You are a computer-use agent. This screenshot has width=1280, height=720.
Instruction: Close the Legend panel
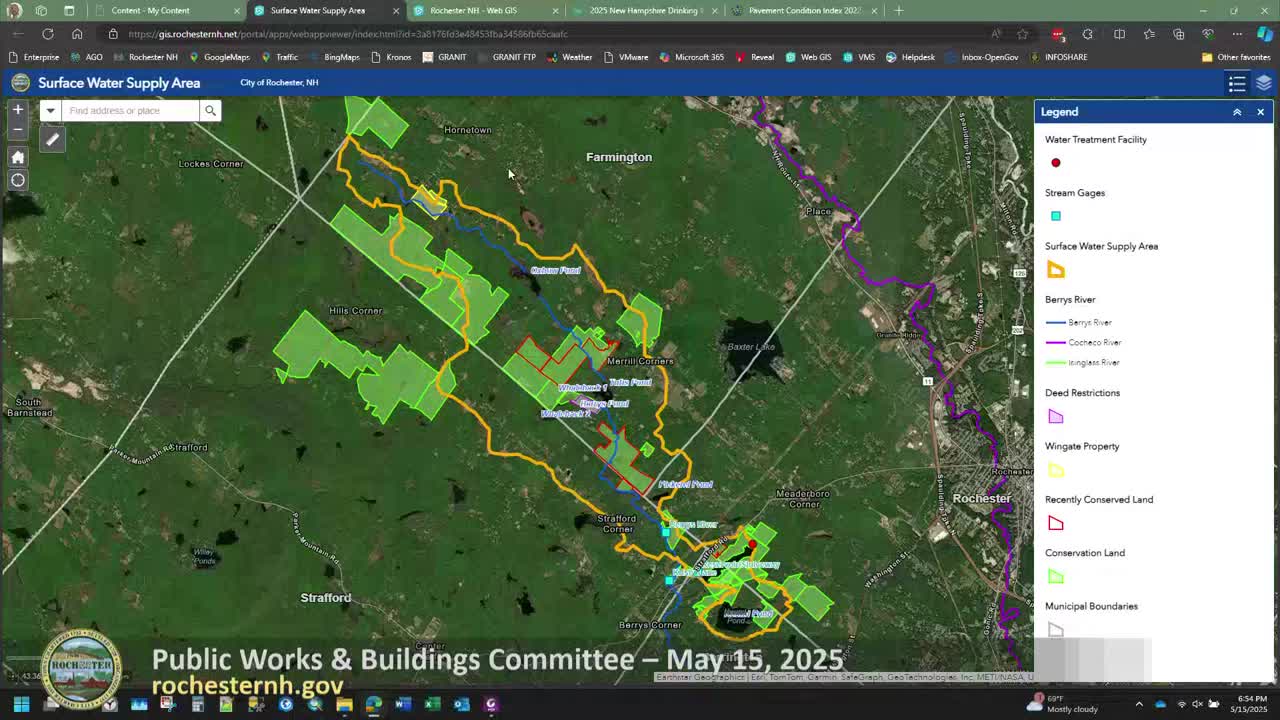click(x=1260, y=112)
